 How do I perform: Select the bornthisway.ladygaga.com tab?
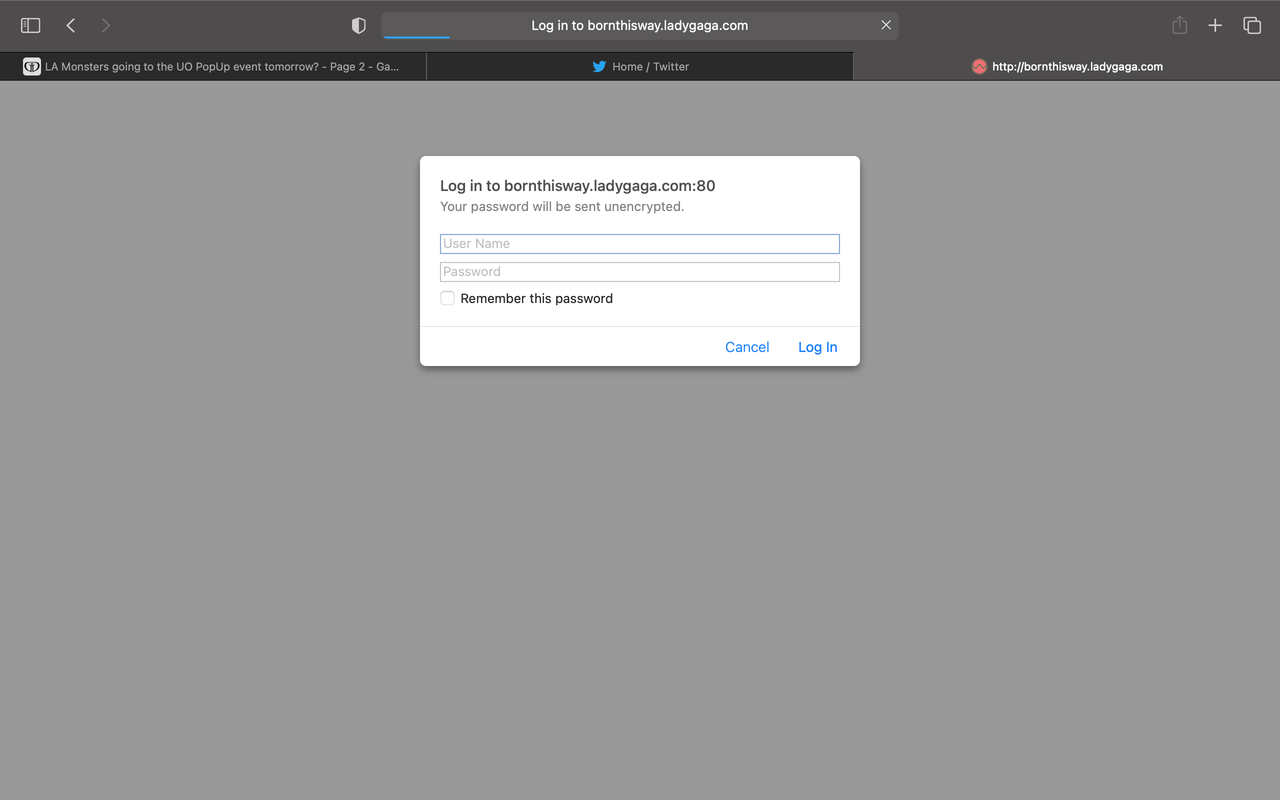(1066, 66)
